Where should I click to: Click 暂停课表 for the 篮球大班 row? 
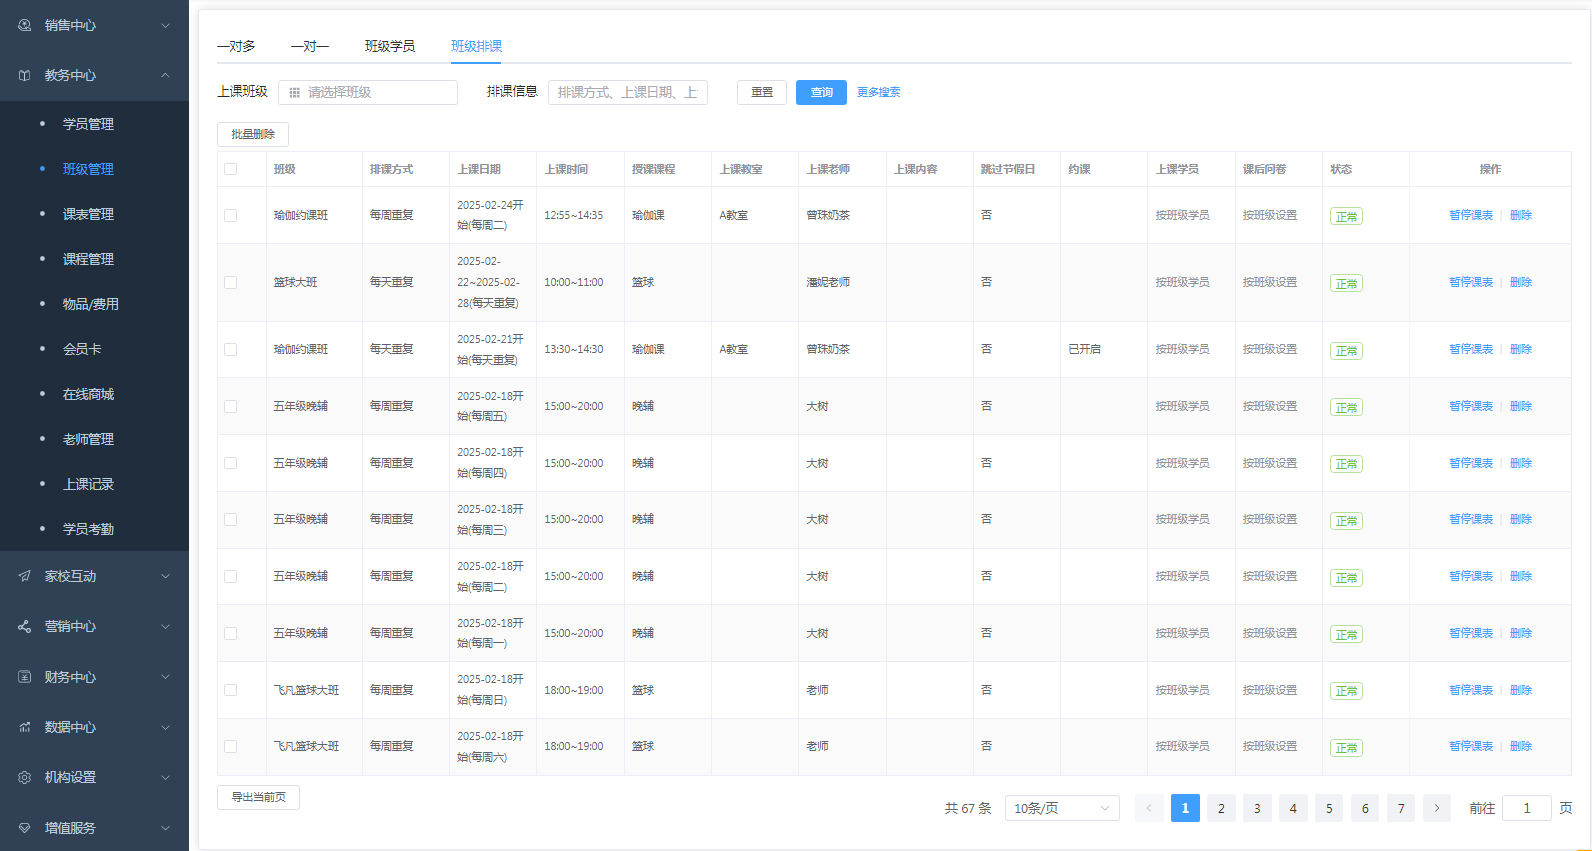click(1471, 282)
